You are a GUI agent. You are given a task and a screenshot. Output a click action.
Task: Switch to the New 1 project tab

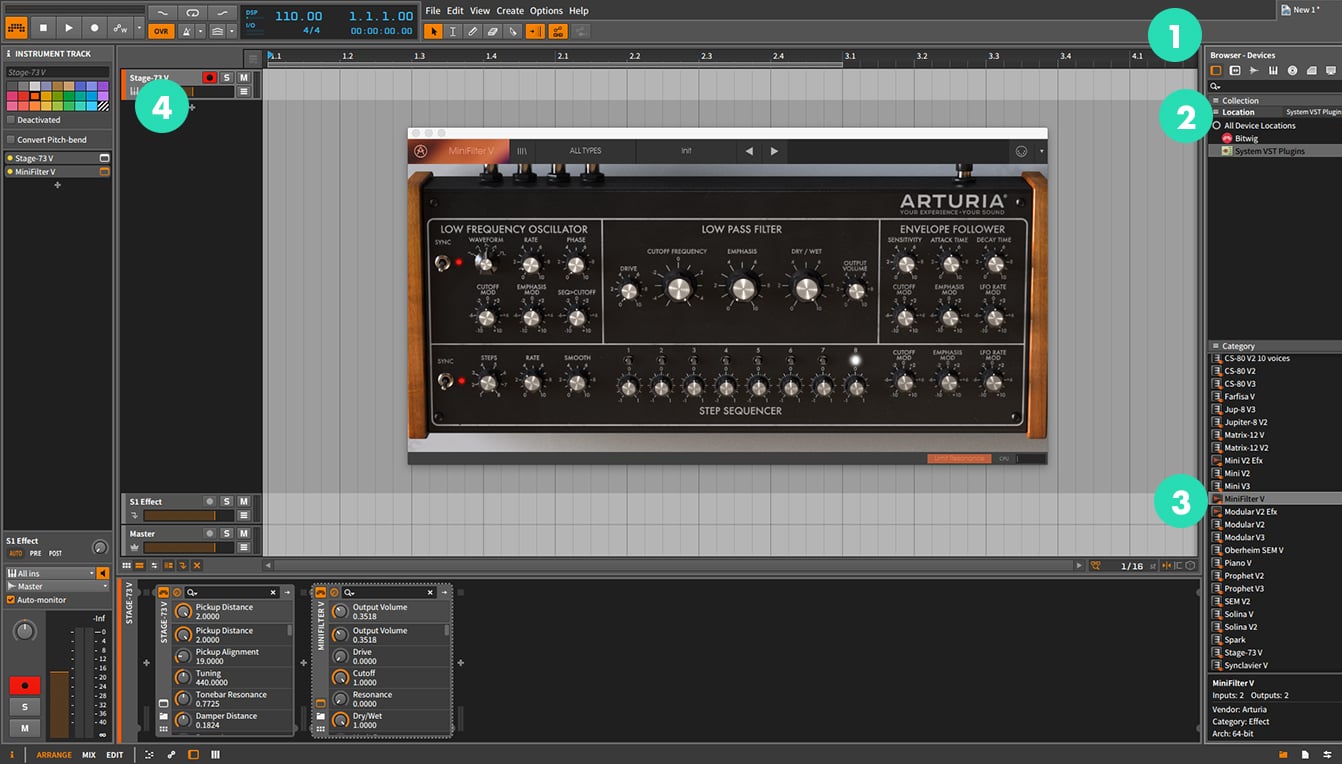tap(1309, 9)
